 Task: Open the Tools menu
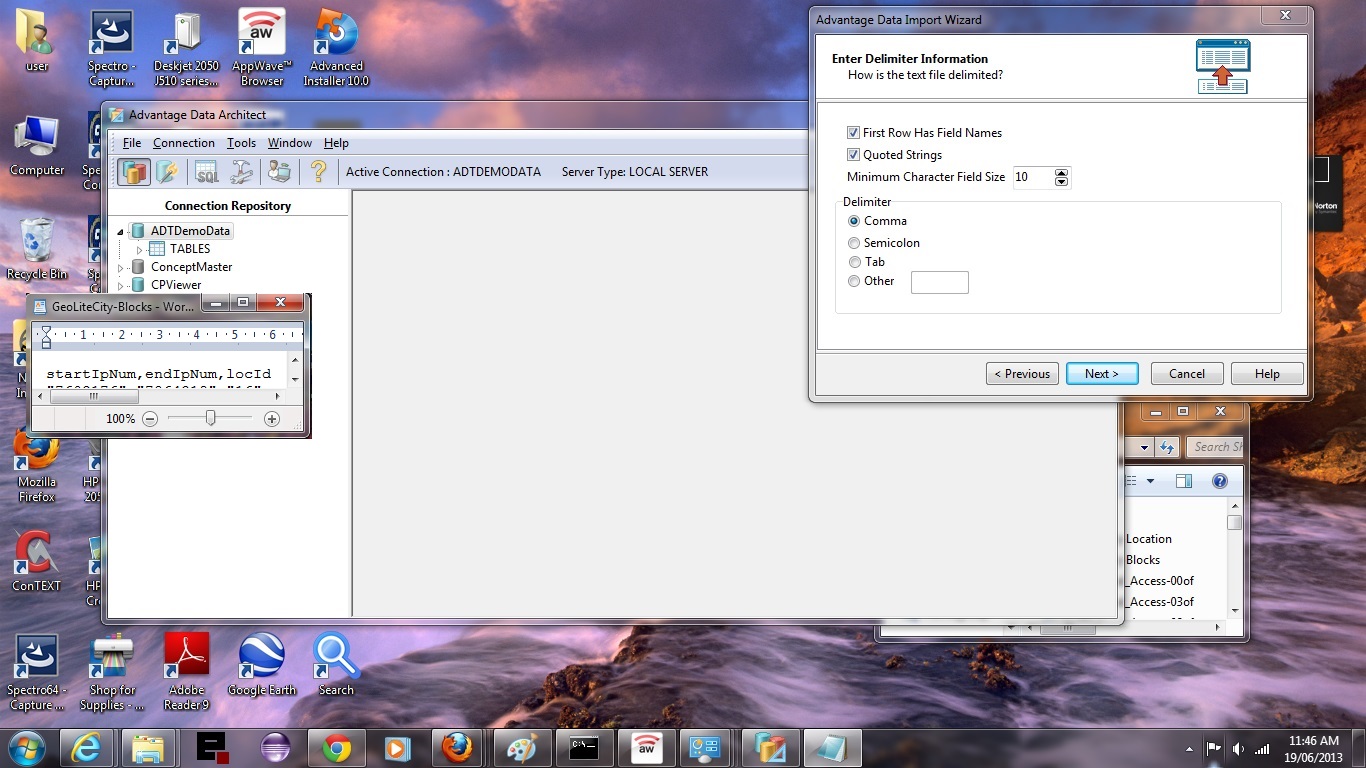coord(241,143)
